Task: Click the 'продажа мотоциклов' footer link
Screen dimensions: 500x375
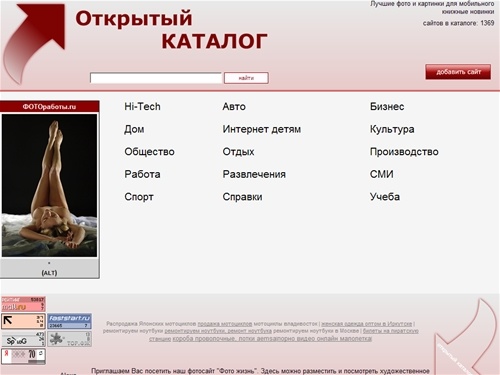Action: (x=225, y=324)
